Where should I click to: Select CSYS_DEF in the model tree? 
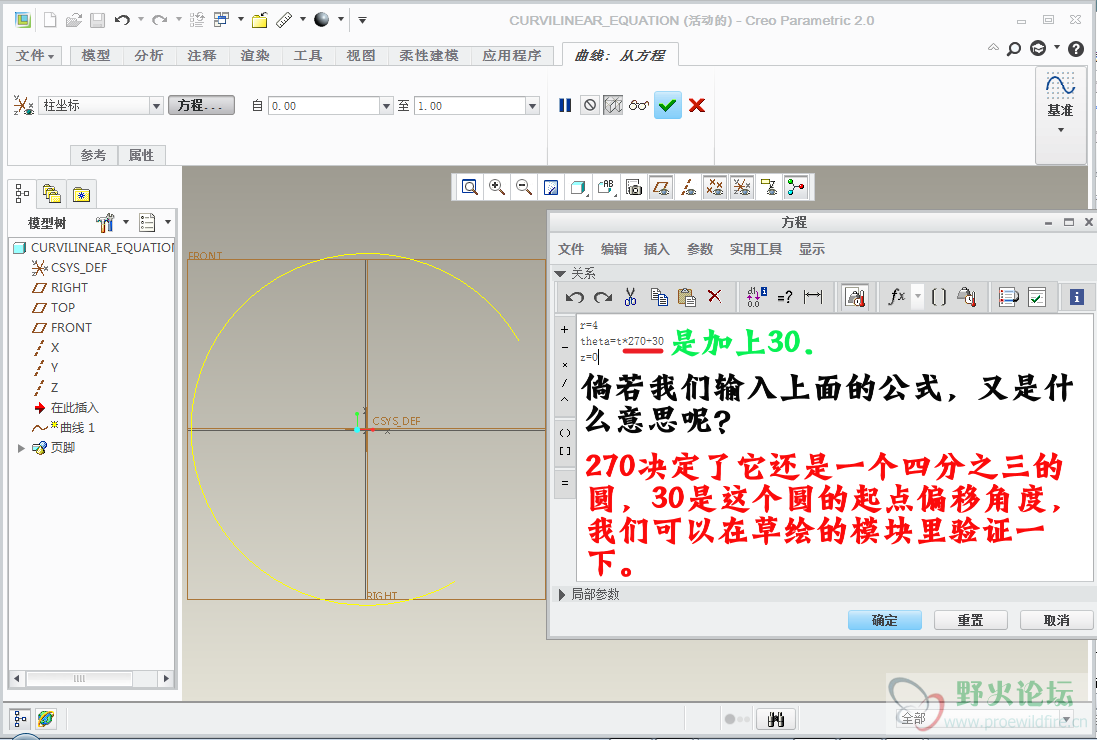(x=69, y=268)
